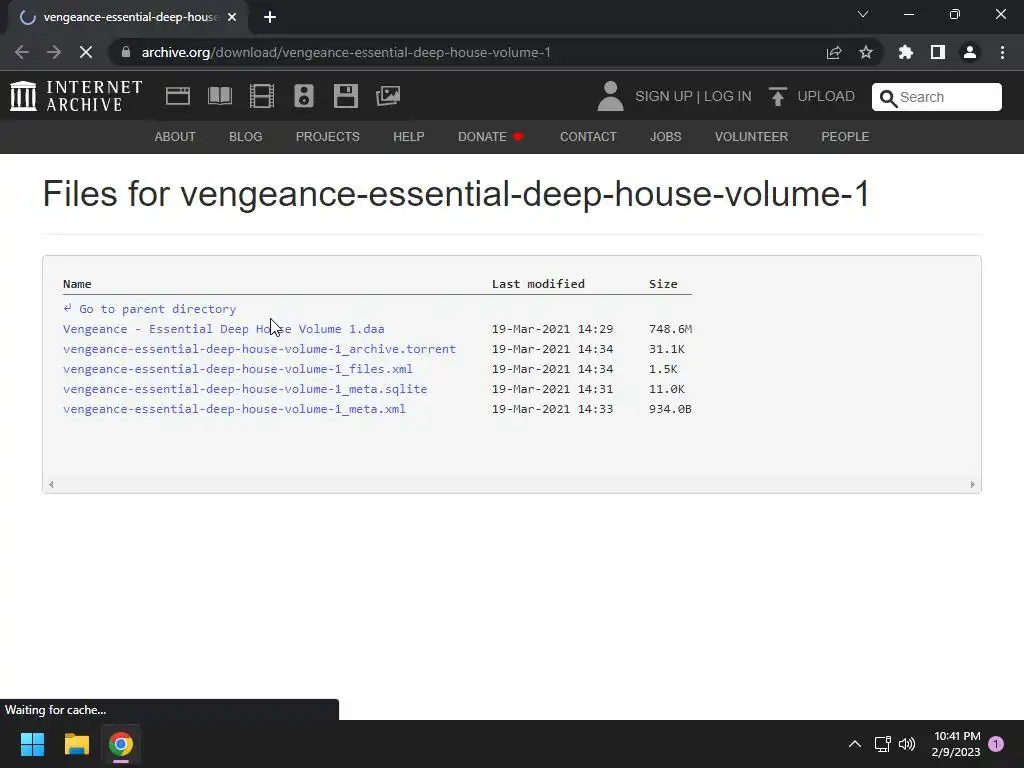
Task: Click the UPLOAD link text
Action: point(826,96)
